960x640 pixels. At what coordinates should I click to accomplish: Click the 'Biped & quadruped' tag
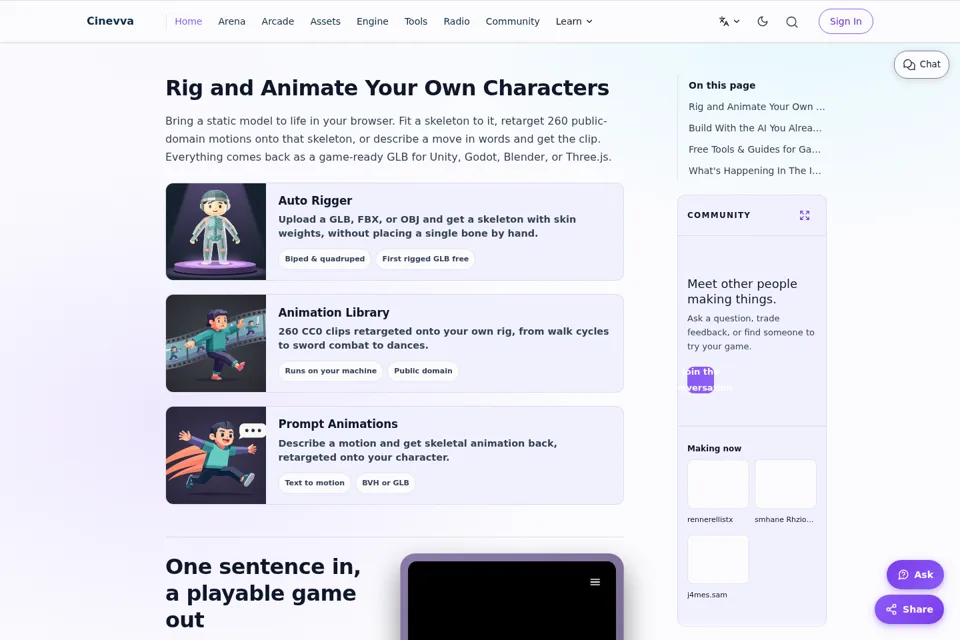click(324, 259)
